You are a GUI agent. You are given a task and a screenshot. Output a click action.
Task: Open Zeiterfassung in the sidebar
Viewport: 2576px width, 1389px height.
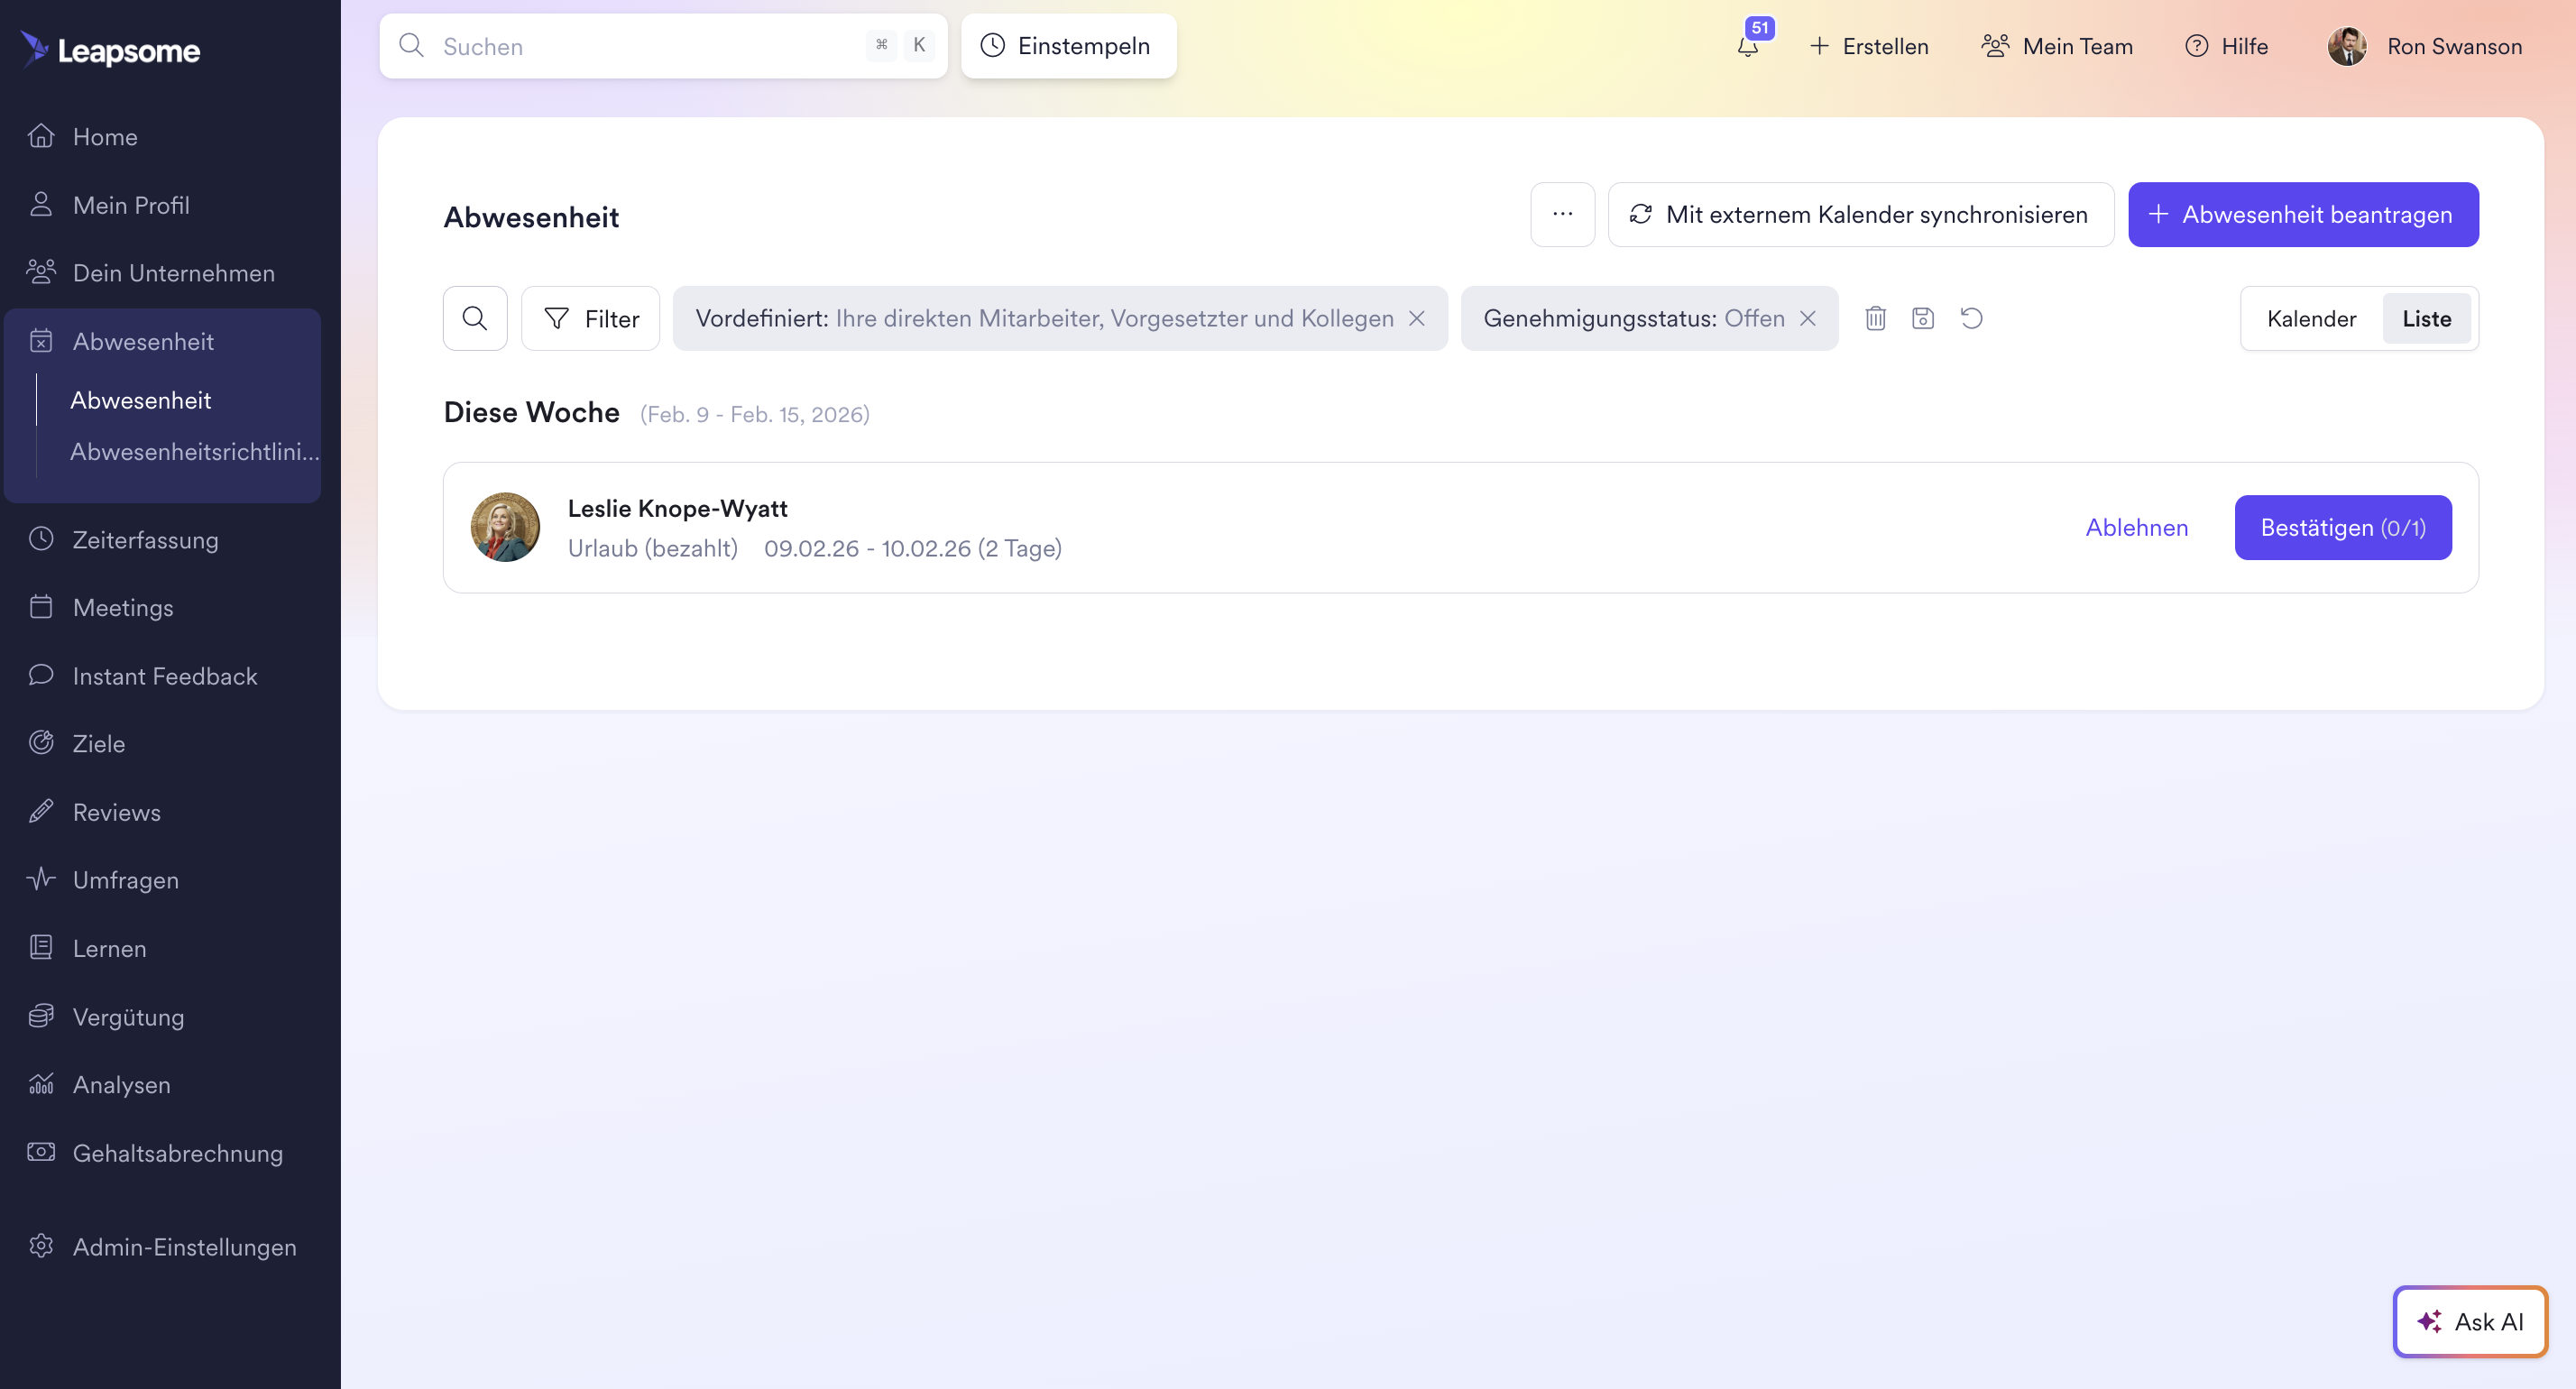145,539
